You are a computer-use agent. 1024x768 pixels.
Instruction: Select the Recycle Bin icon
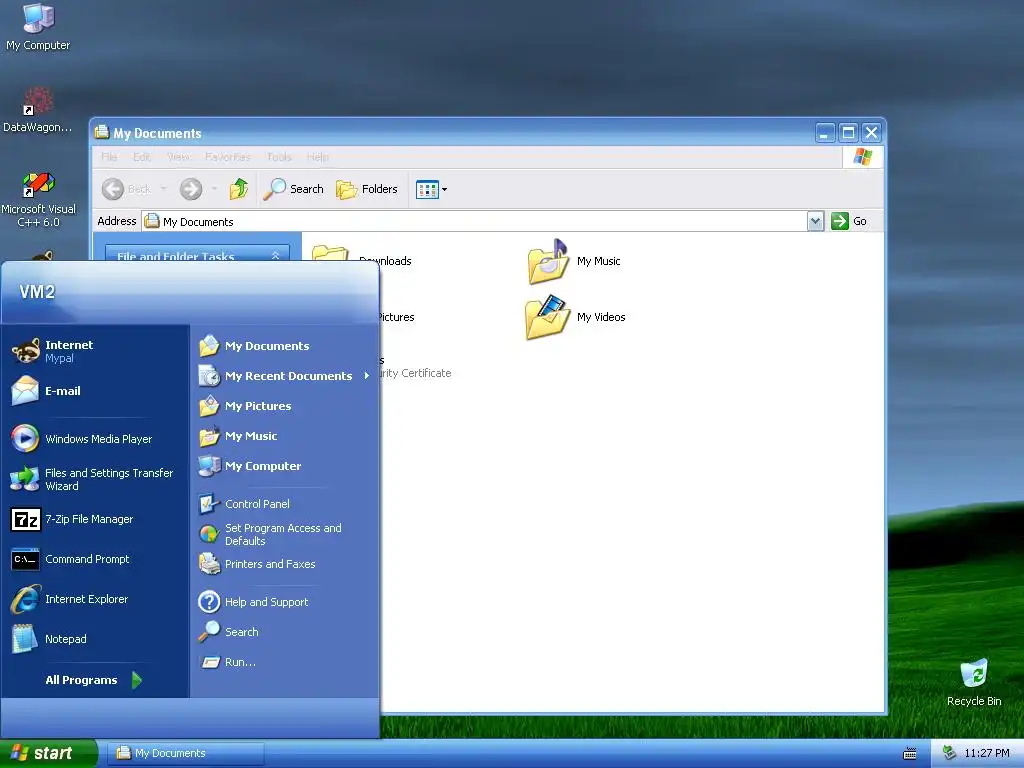(x=974, y=682)
